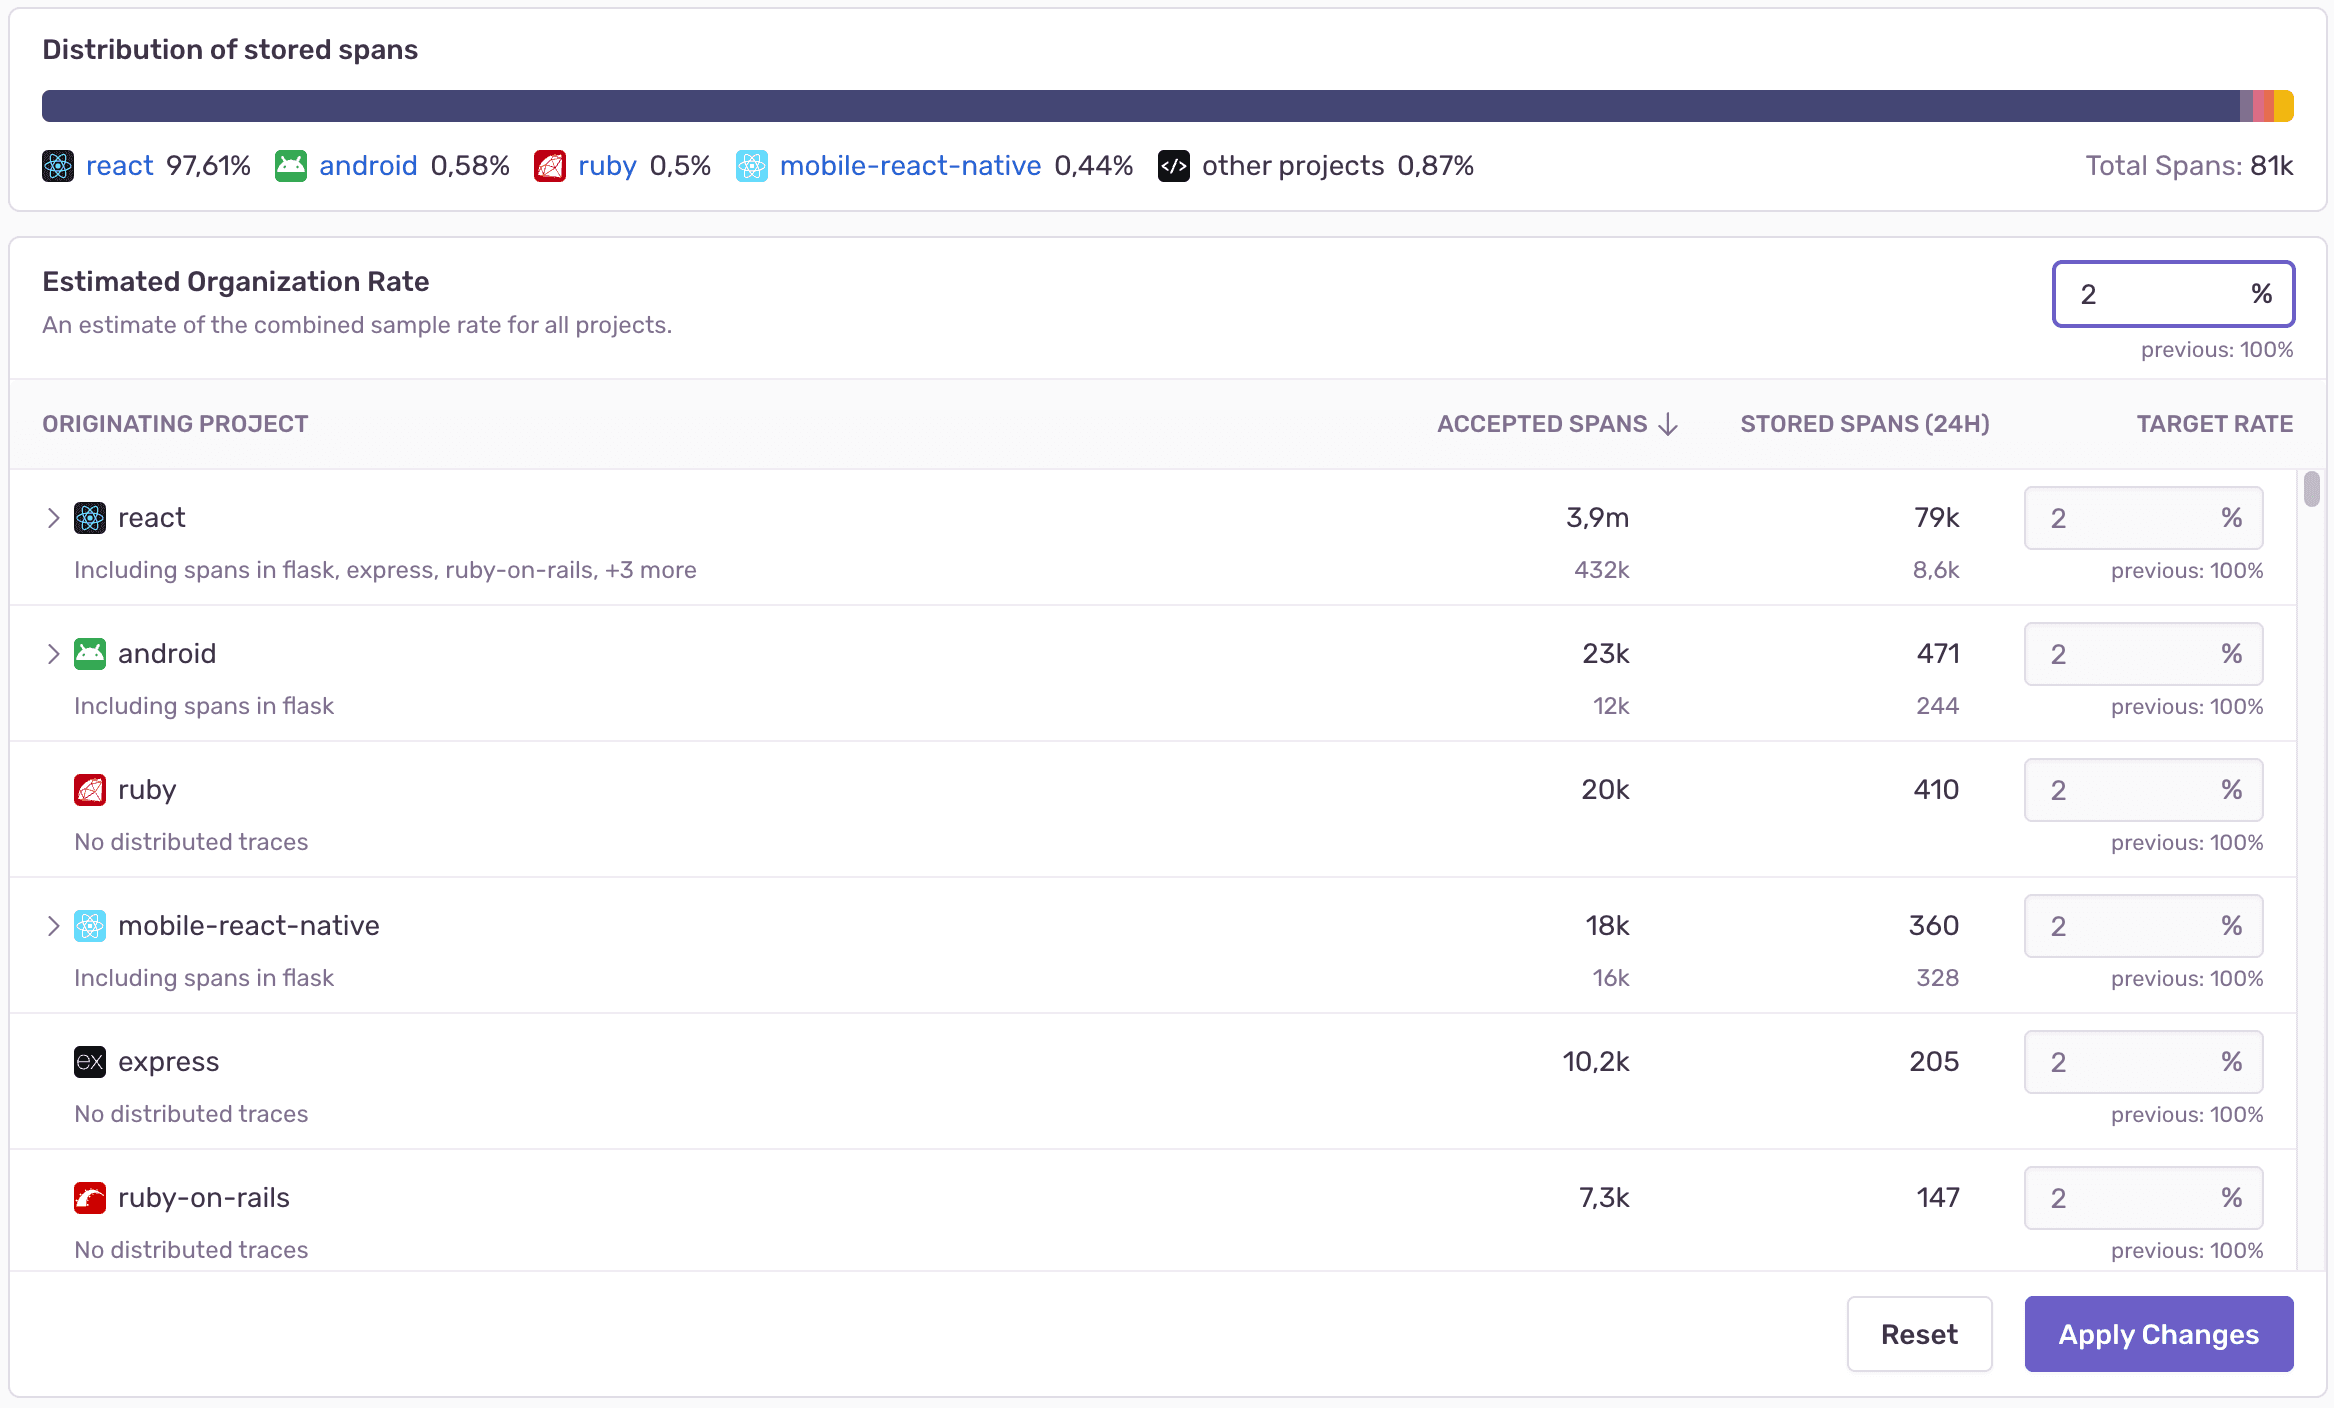Click the Target Rate column header
Viewport: 2334px width, 1408px height.
point(2215,424)
